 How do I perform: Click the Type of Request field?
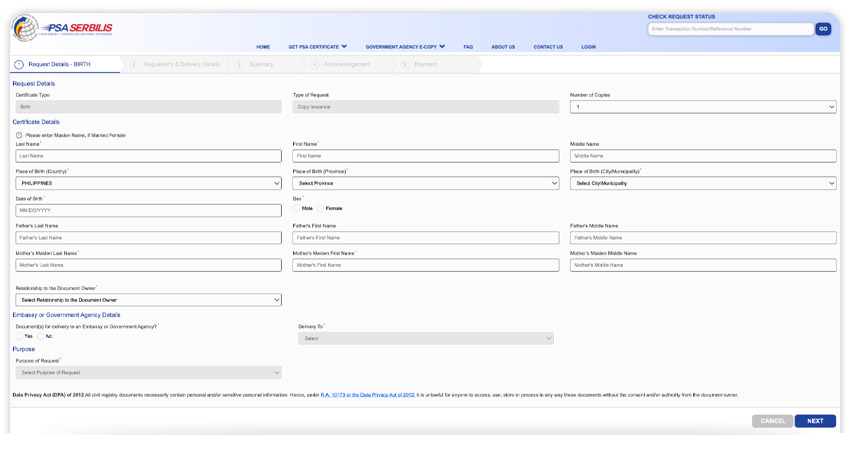(426, 107)
